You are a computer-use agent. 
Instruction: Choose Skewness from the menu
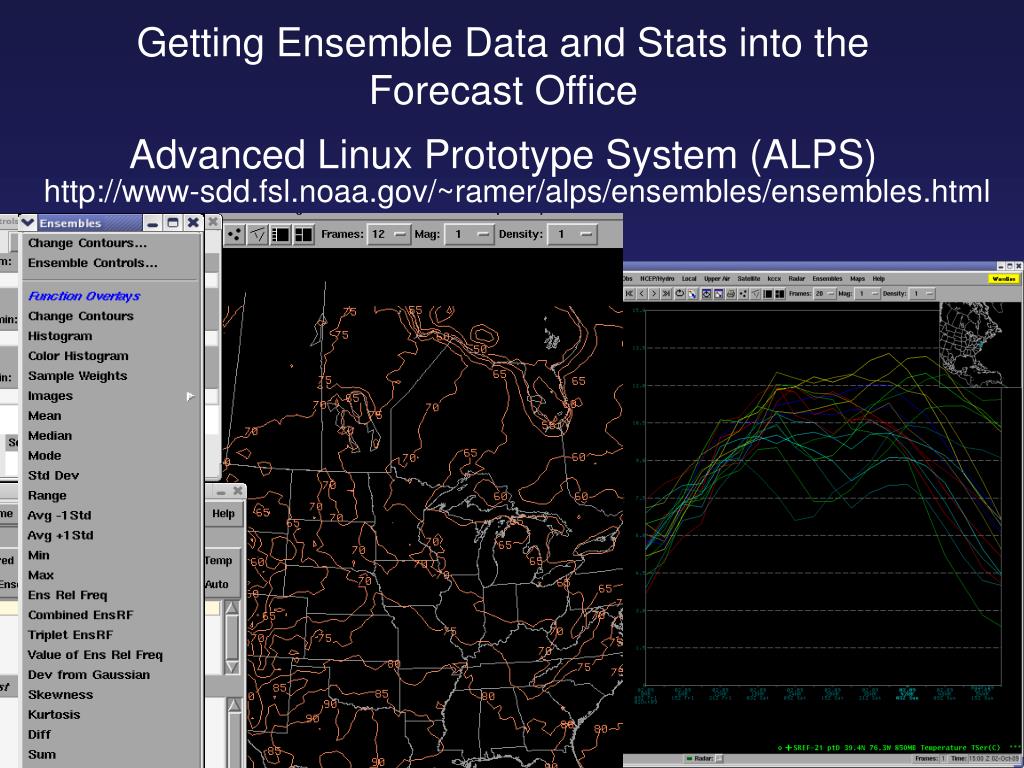pyautogui.click(x=60, y=695)
